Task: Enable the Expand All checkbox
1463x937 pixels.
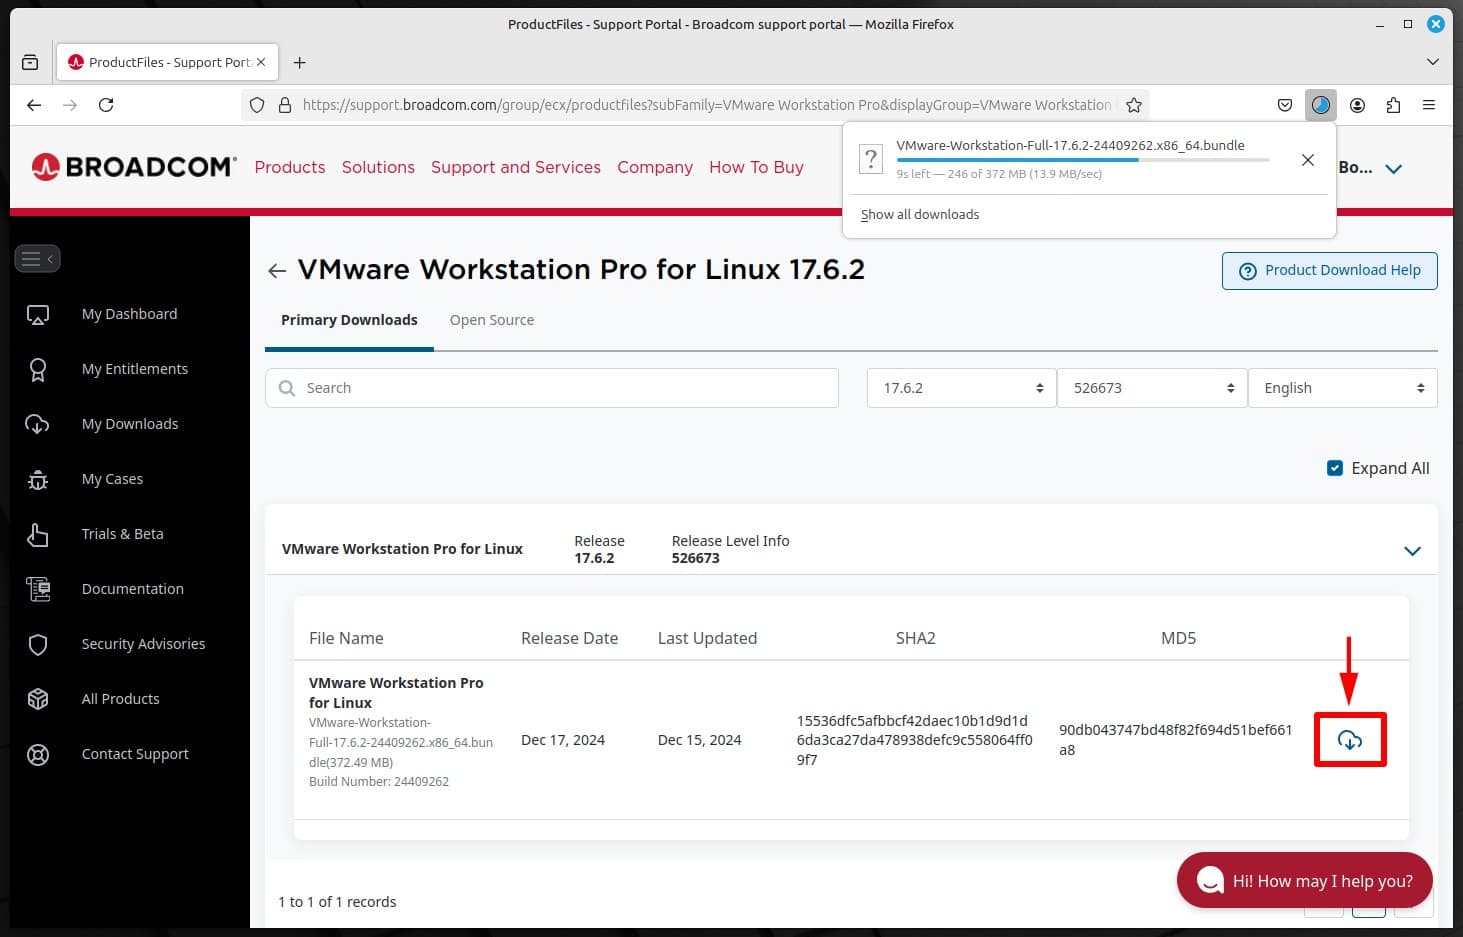Action: tap(1334, 467)
